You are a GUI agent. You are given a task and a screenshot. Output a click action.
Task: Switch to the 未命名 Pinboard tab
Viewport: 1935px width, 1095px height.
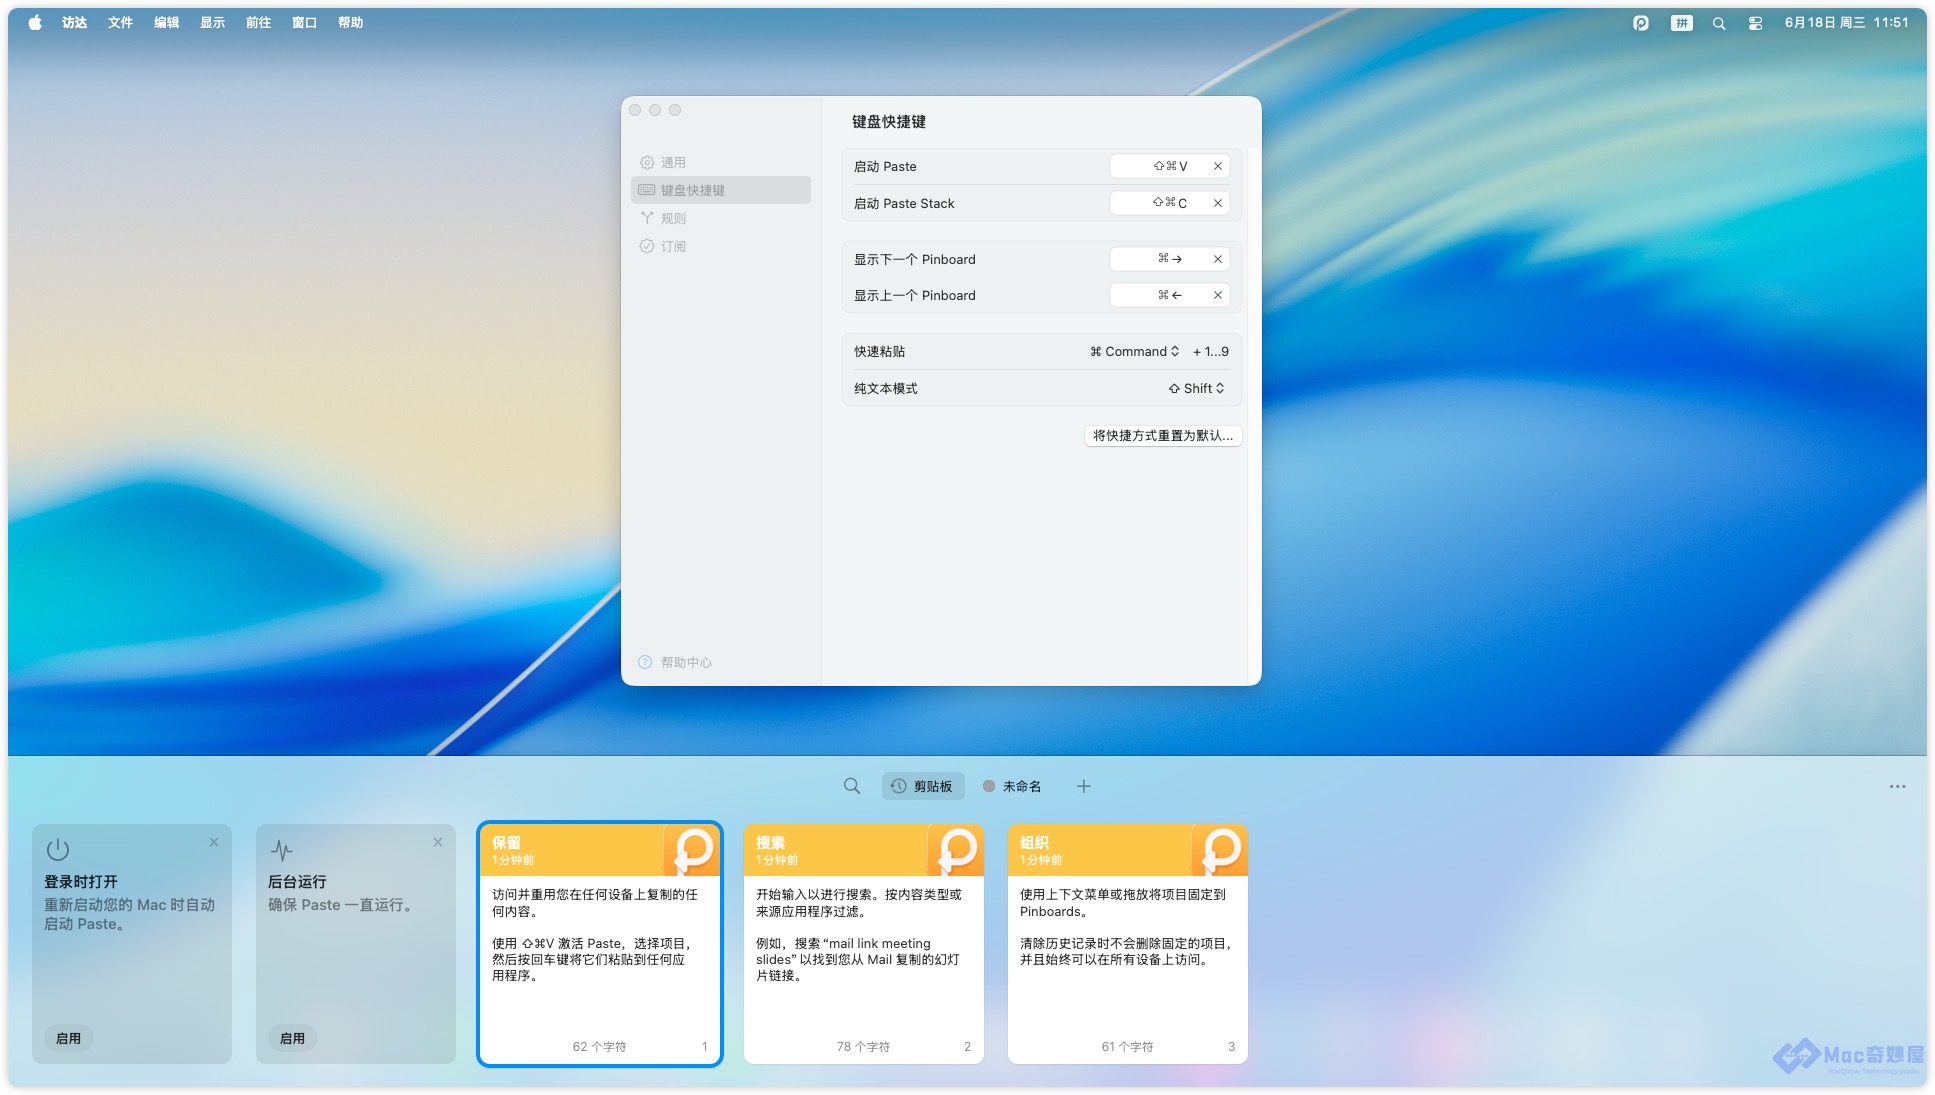coord(1012,786)
